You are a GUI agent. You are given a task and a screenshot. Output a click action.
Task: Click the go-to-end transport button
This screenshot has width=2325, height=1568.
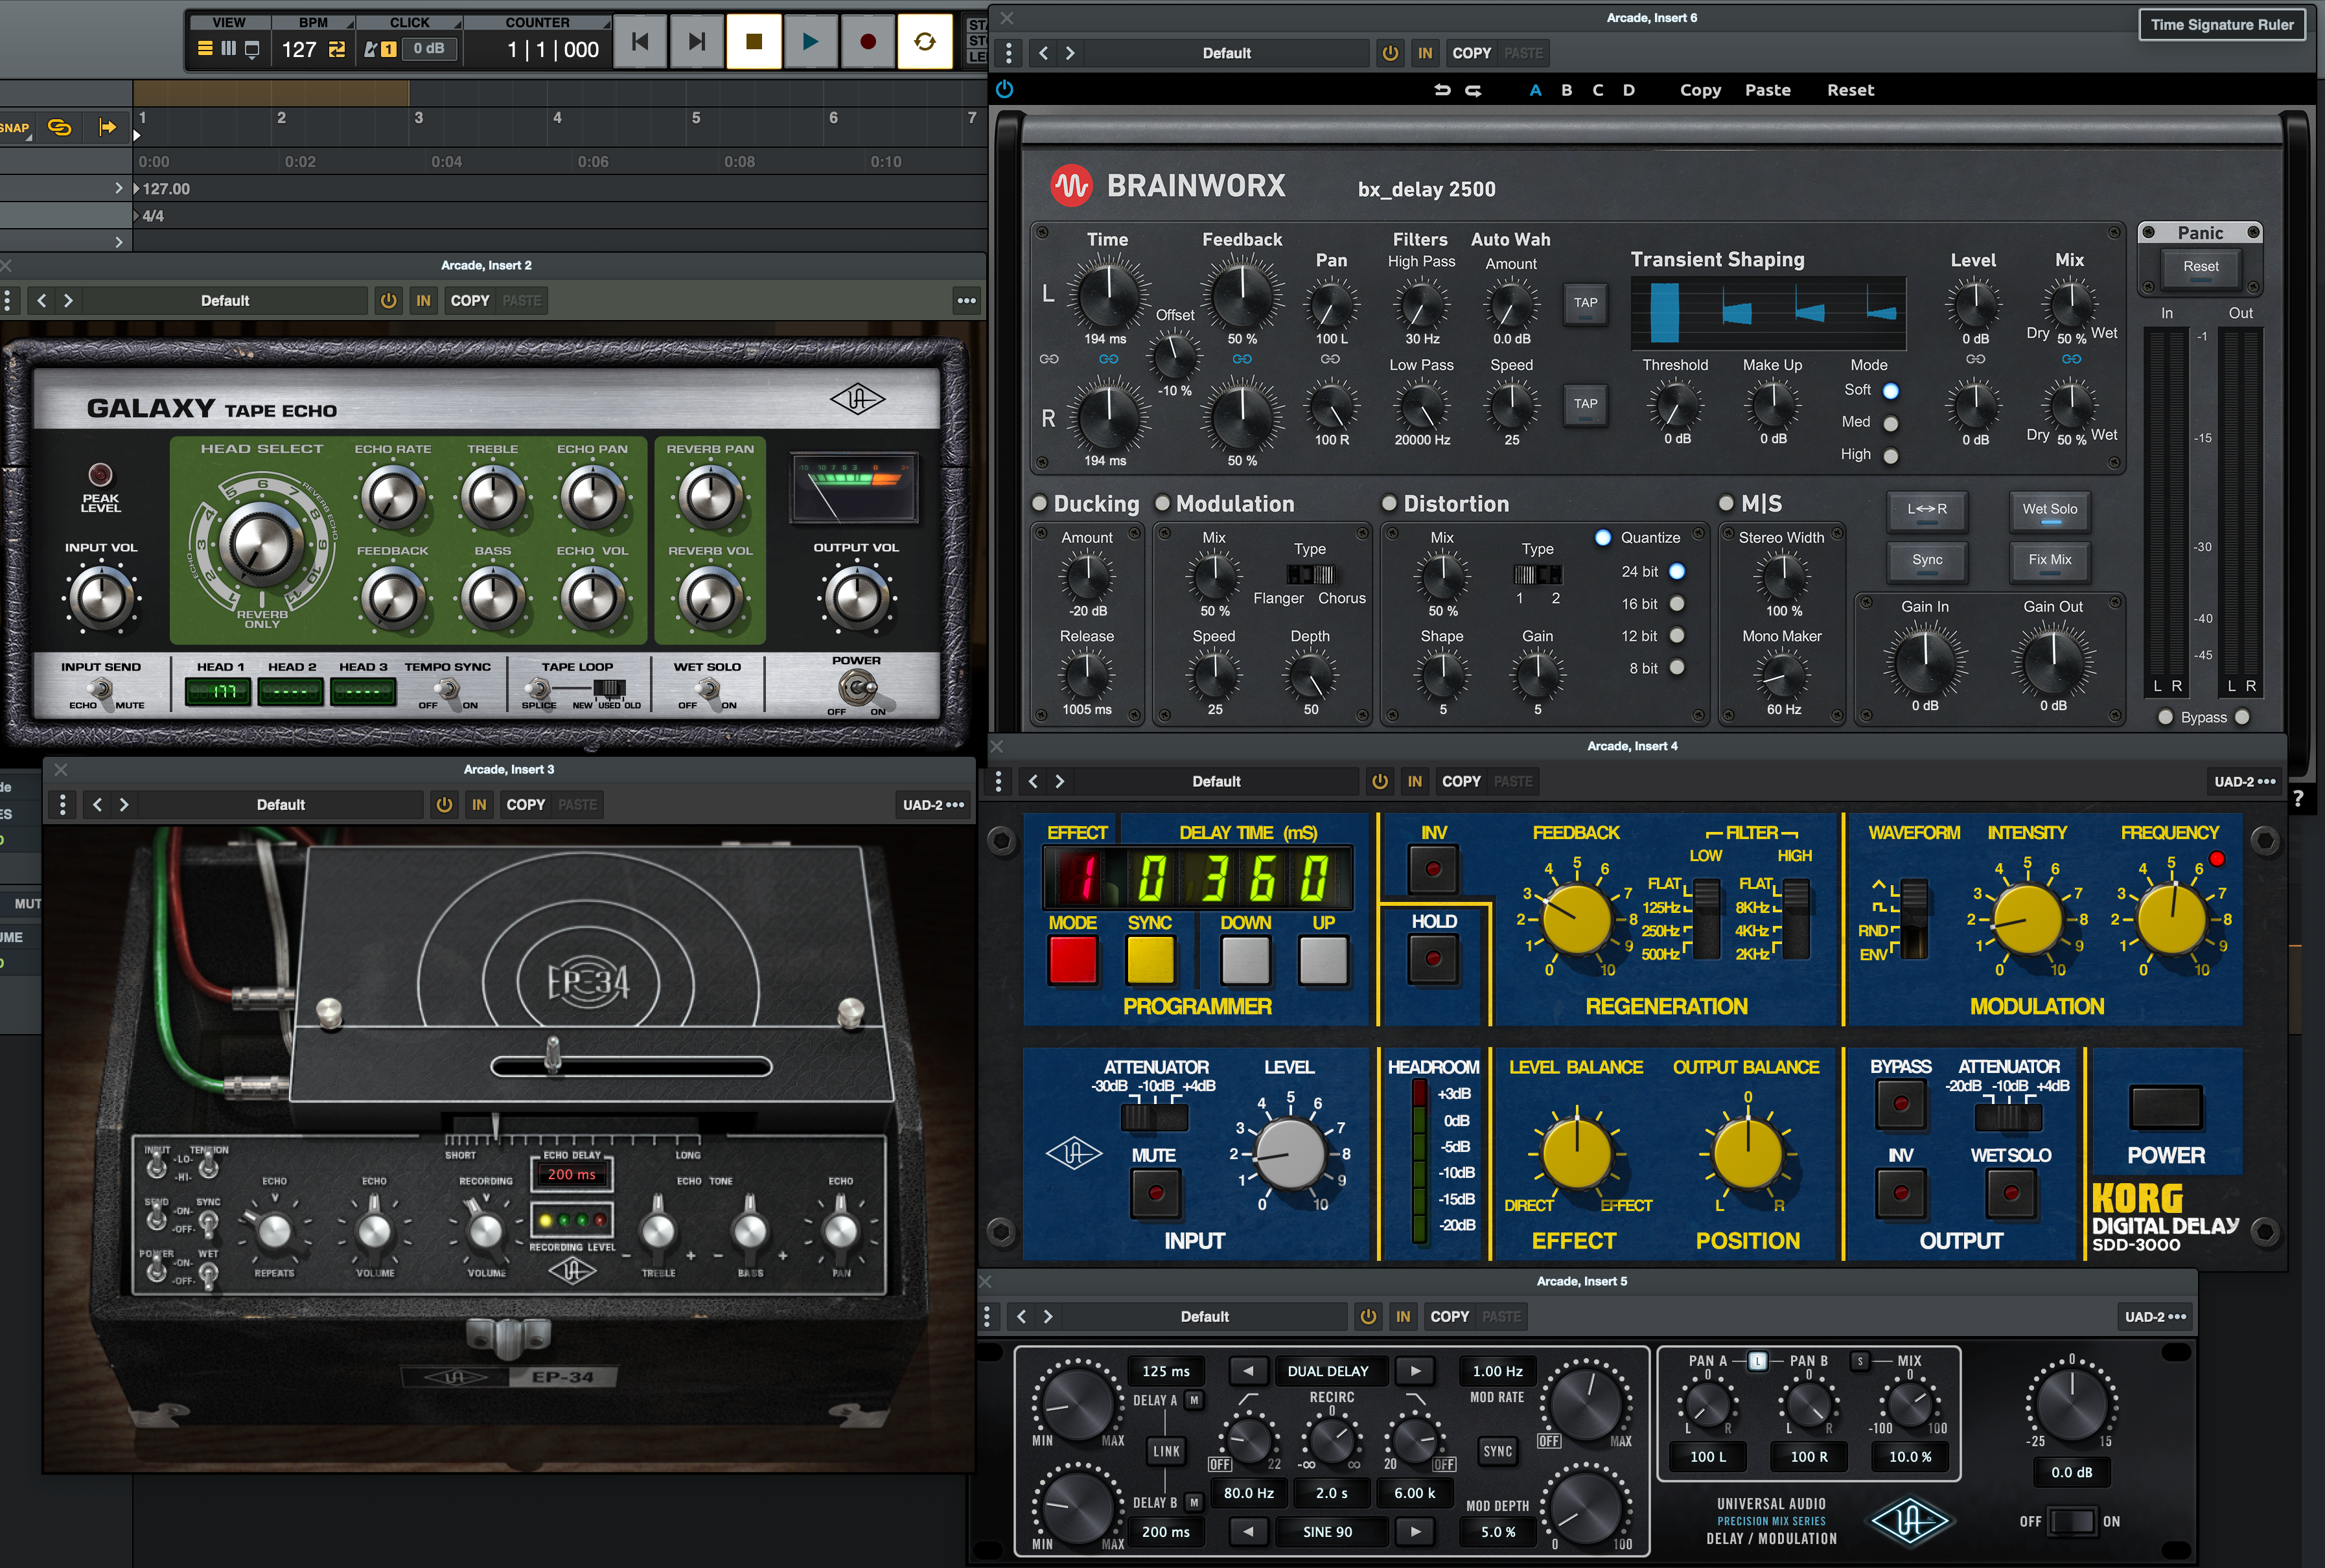click(697, 41)
